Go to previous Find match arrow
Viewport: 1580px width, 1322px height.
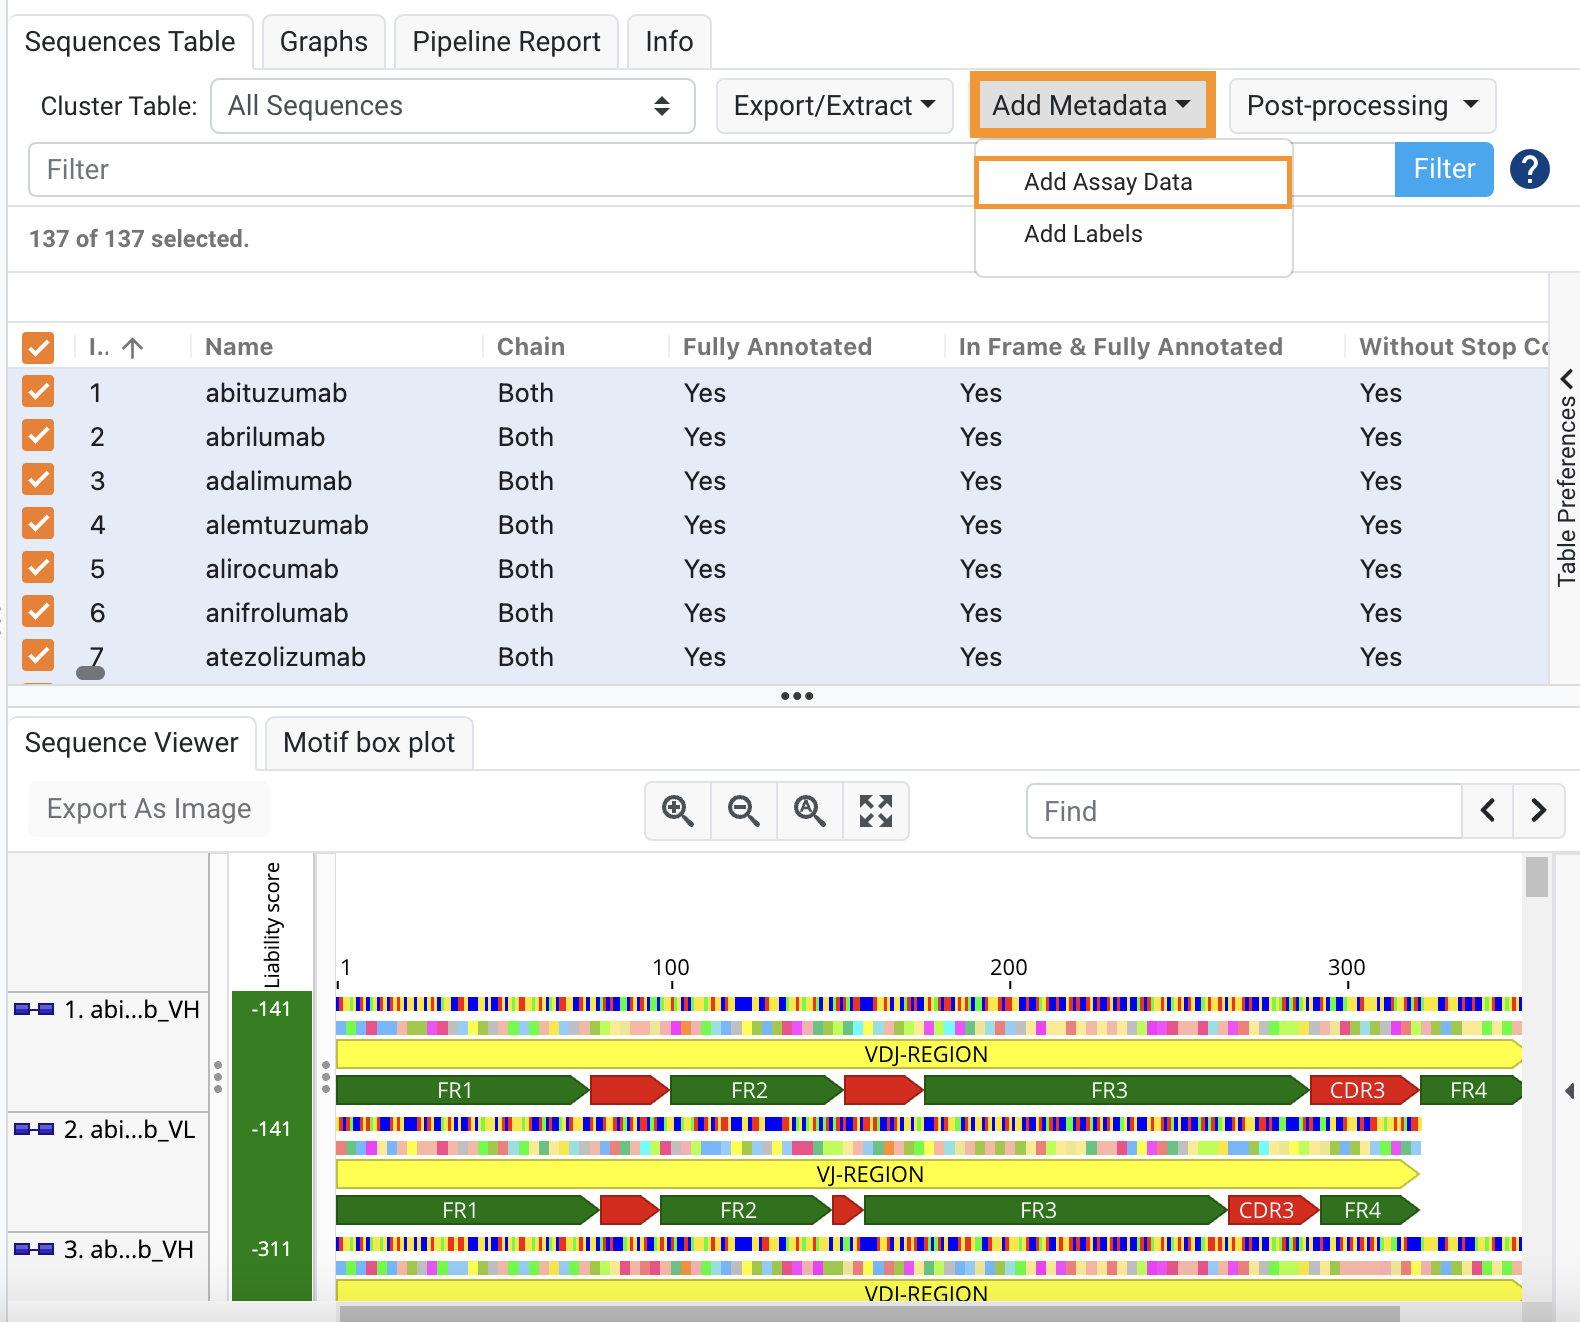1488,811
